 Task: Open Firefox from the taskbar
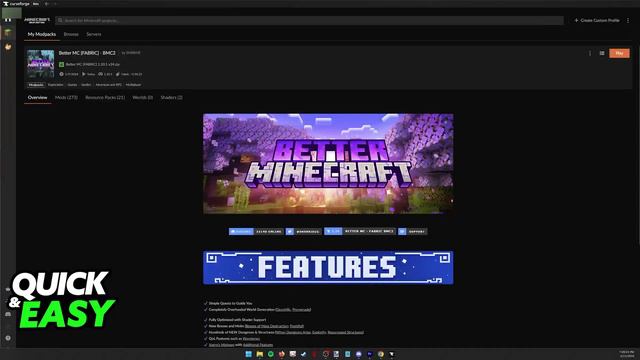(282, 354)
